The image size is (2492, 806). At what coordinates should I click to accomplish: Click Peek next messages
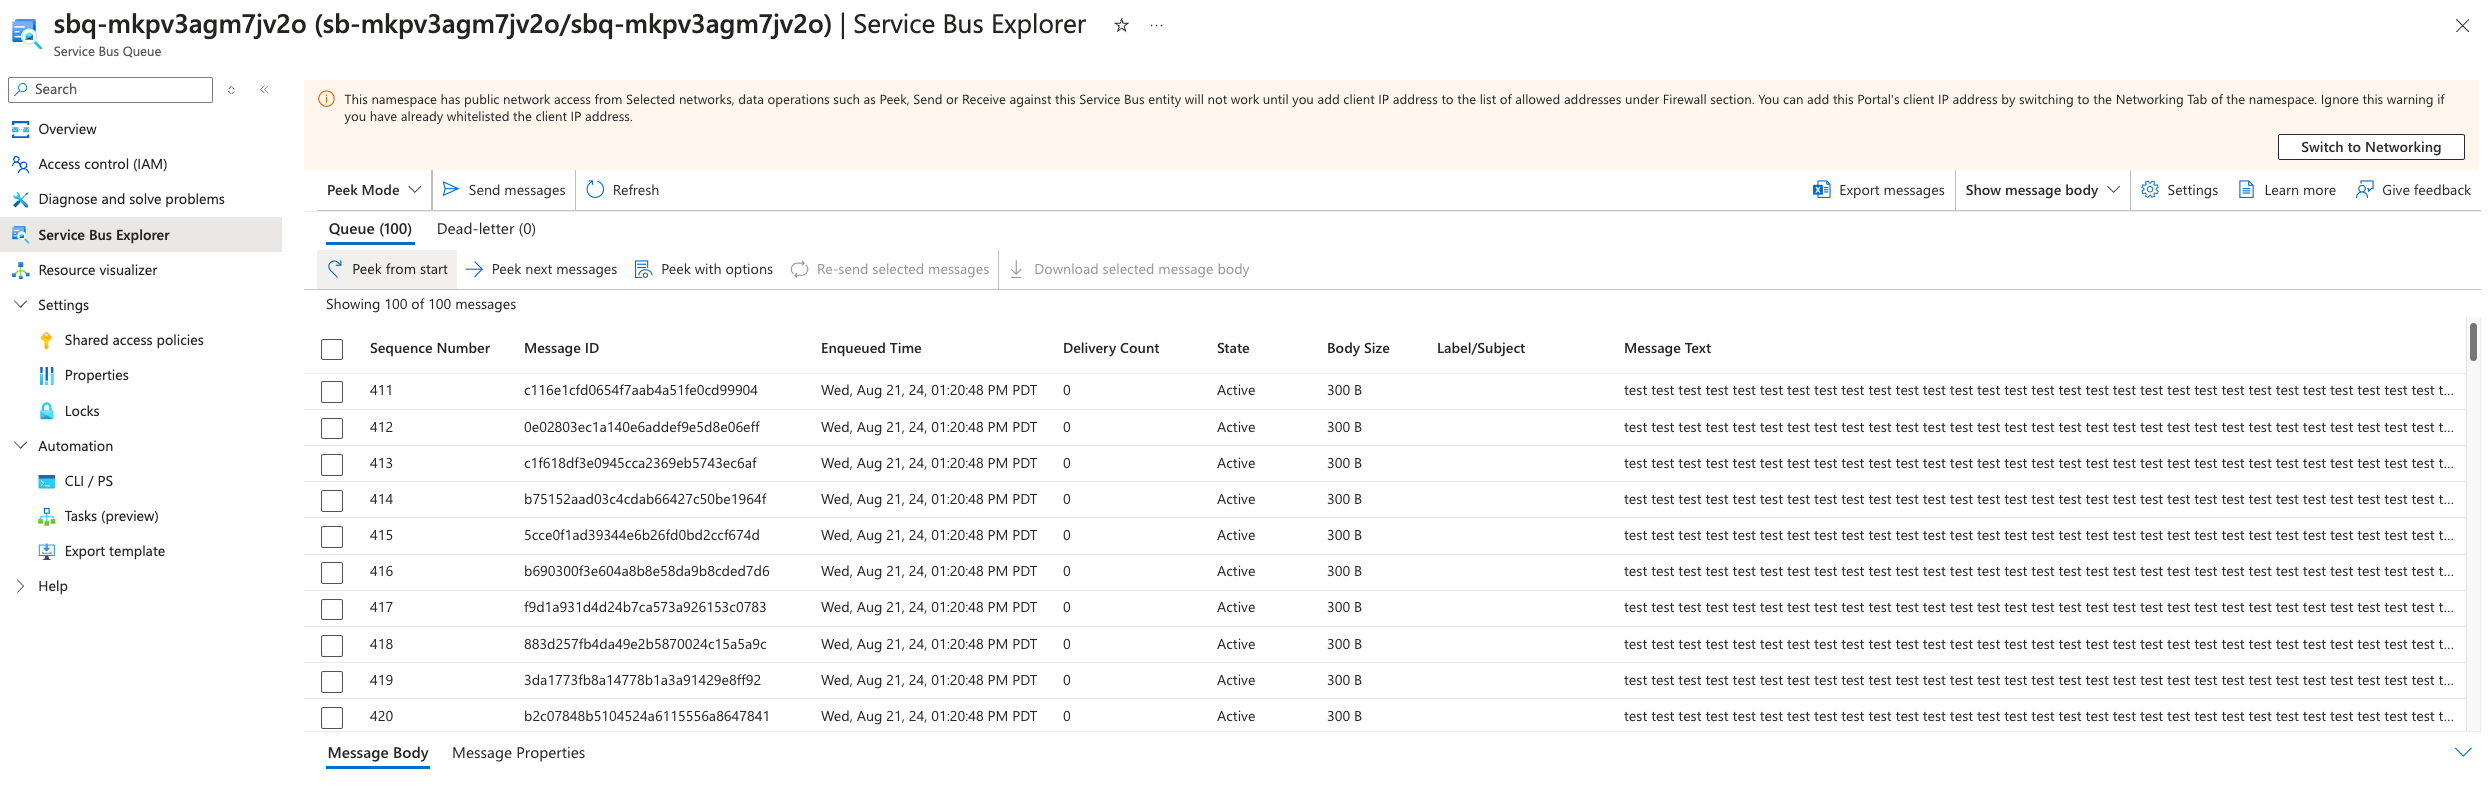tap(541, 269)
